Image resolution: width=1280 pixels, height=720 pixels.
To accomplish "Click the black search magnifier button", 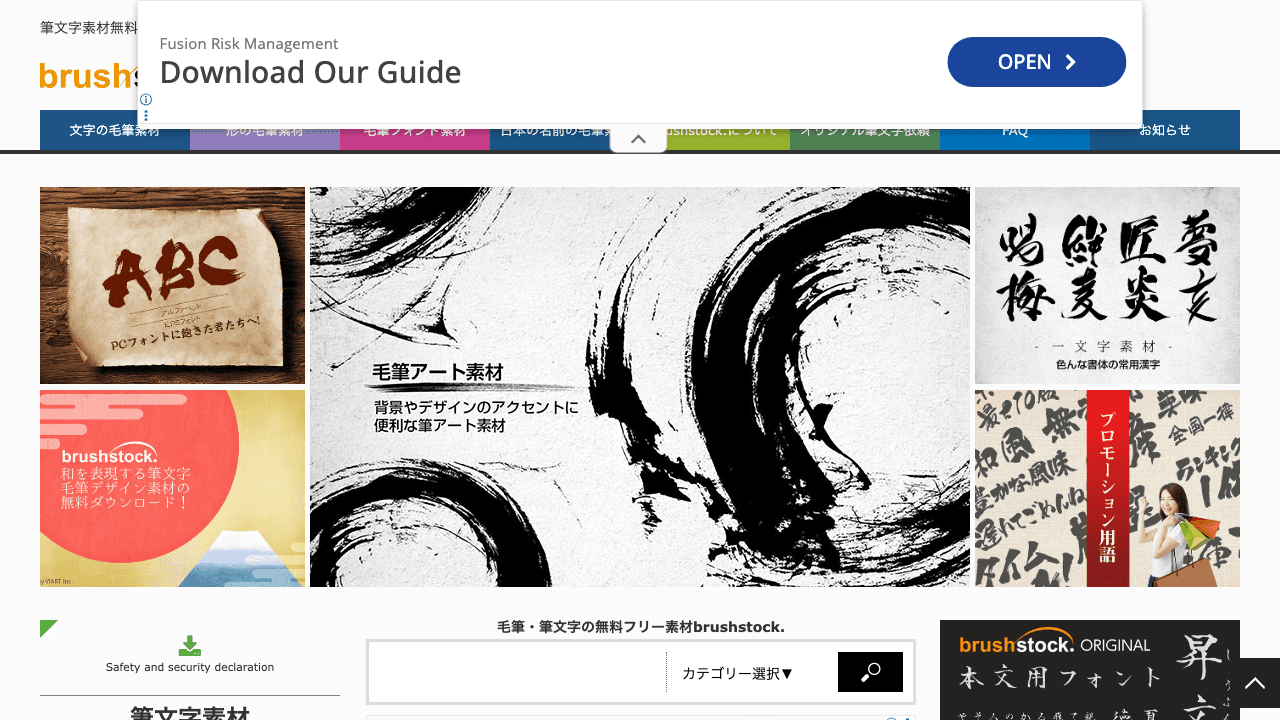I will pos(870,672).
